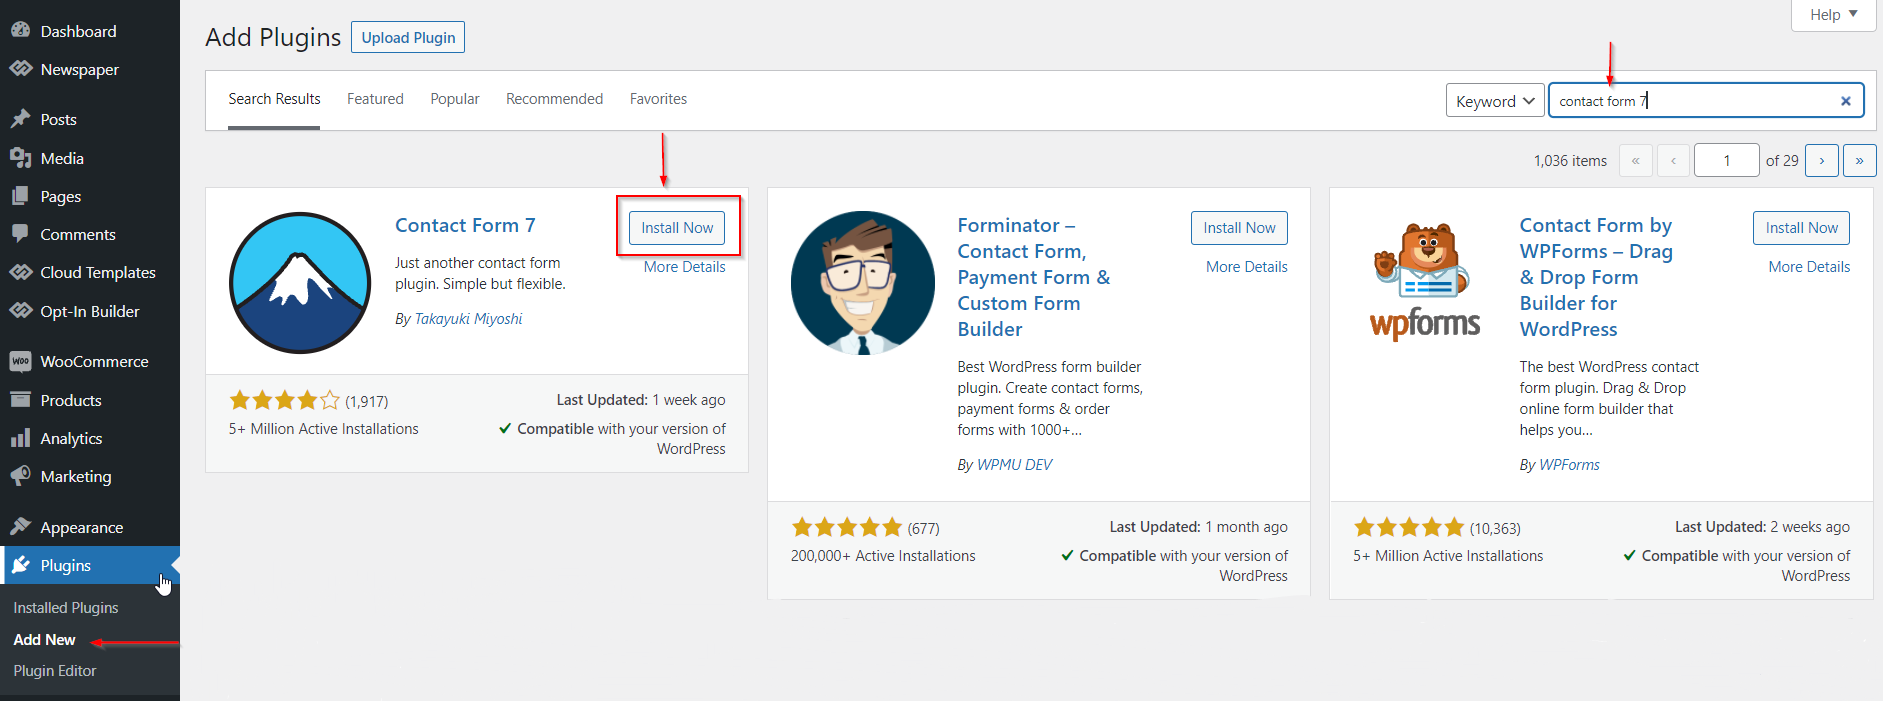Click the Pages icon in sidebar
Viewport: 1883px width, 701px height.
(x=20, y=196)
